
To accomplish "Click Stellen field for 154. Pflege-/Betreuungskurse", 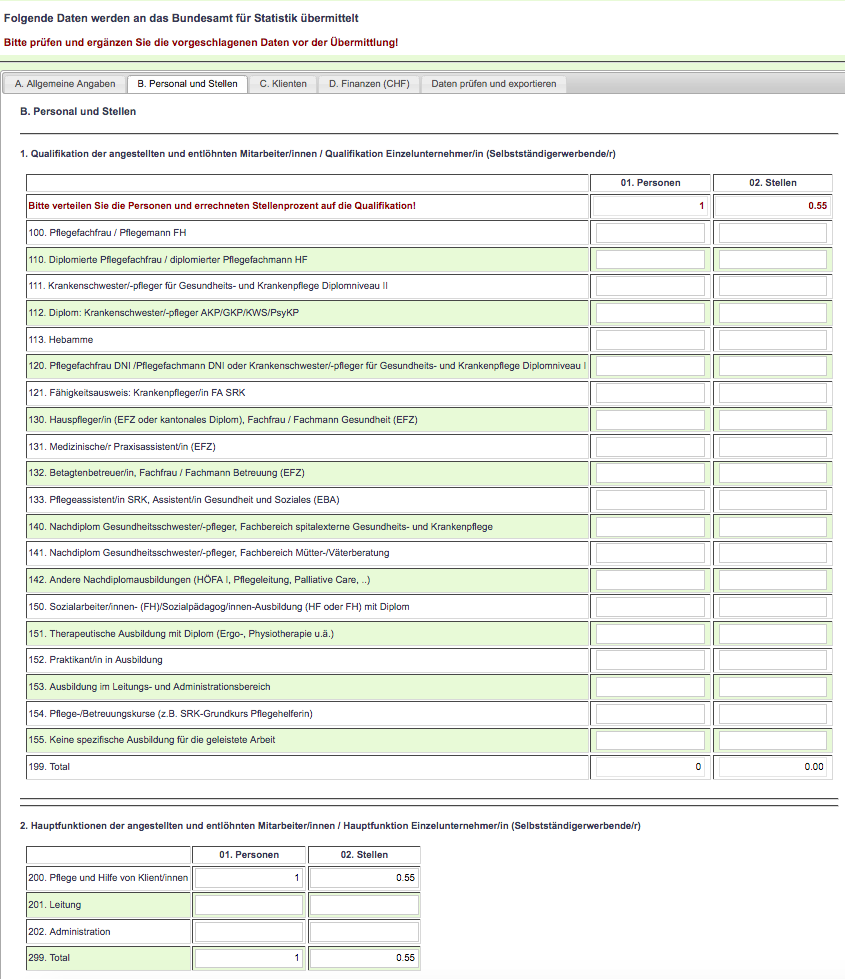I will tap(772, 714).
